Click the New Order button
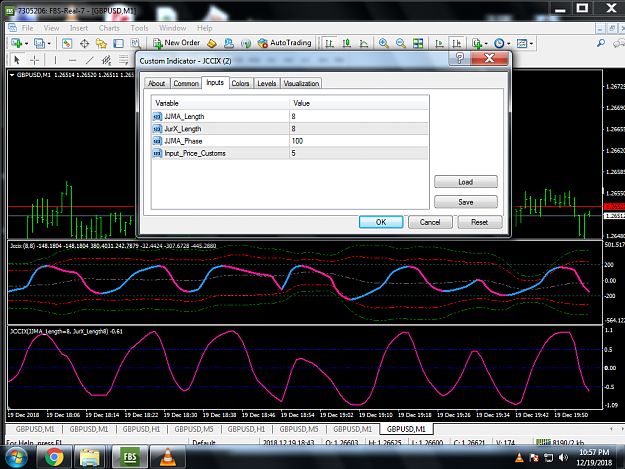Screen dimensions: 625x469 [177, 43]
